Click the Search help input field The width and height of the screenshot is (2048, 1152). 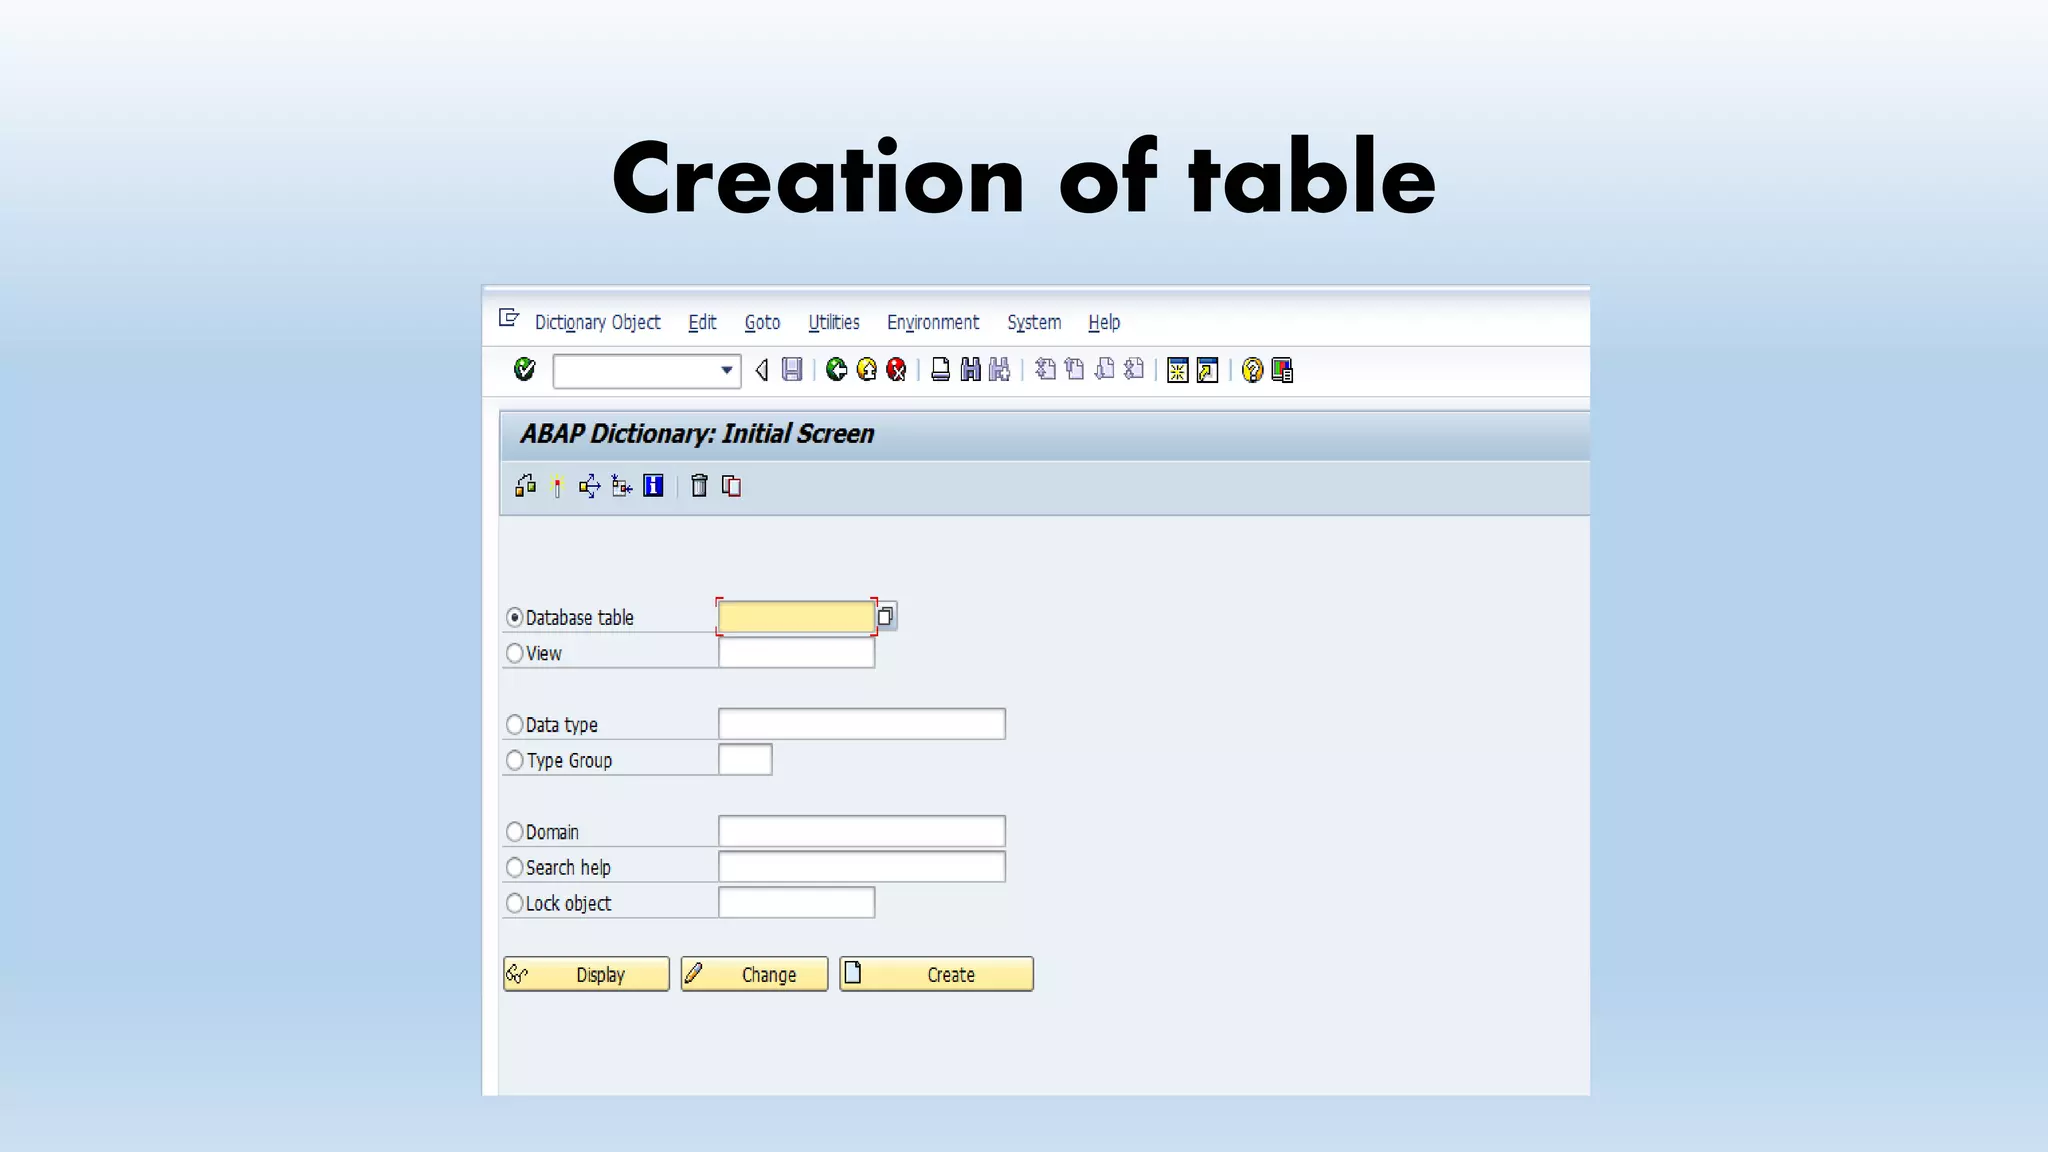[861, 866]
